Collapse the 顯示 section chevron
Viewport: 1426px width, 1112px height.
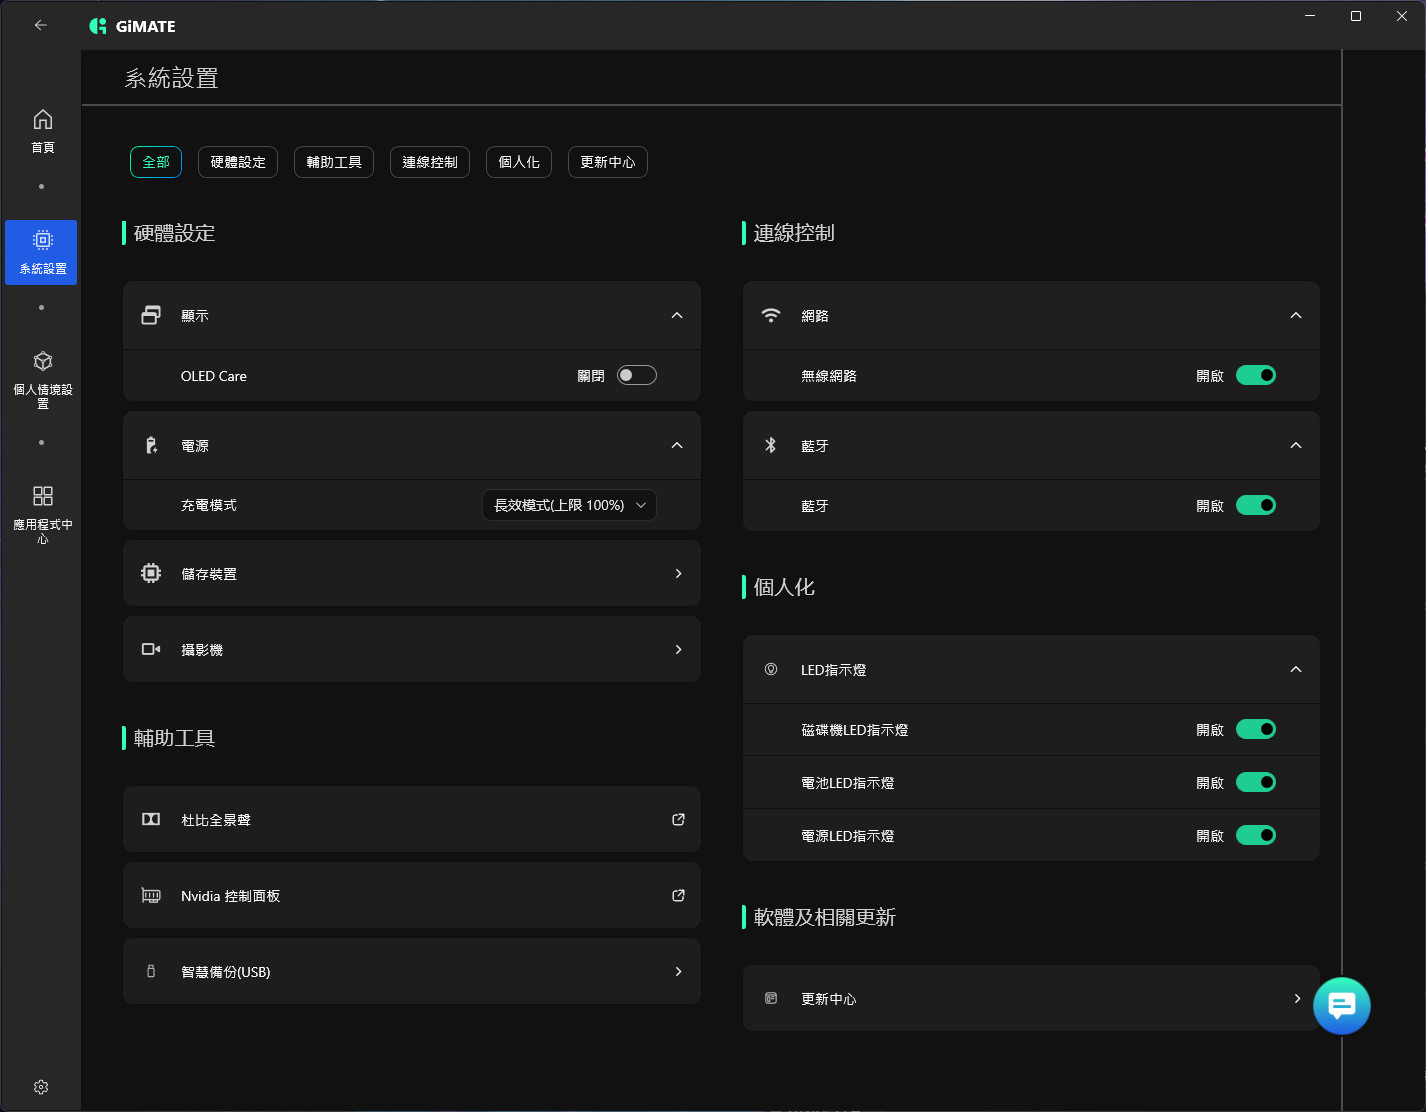tap(677, 315)
